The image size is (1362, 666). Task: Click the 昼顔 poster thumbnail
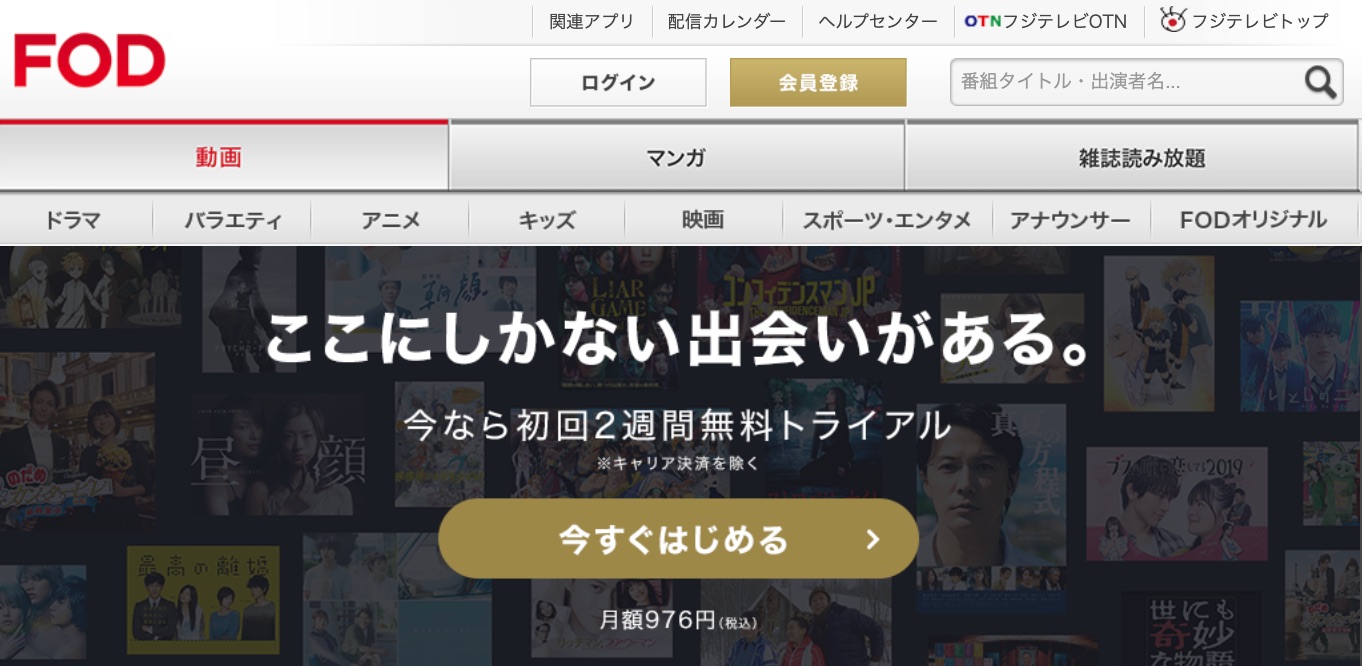(x=277, y=456)
